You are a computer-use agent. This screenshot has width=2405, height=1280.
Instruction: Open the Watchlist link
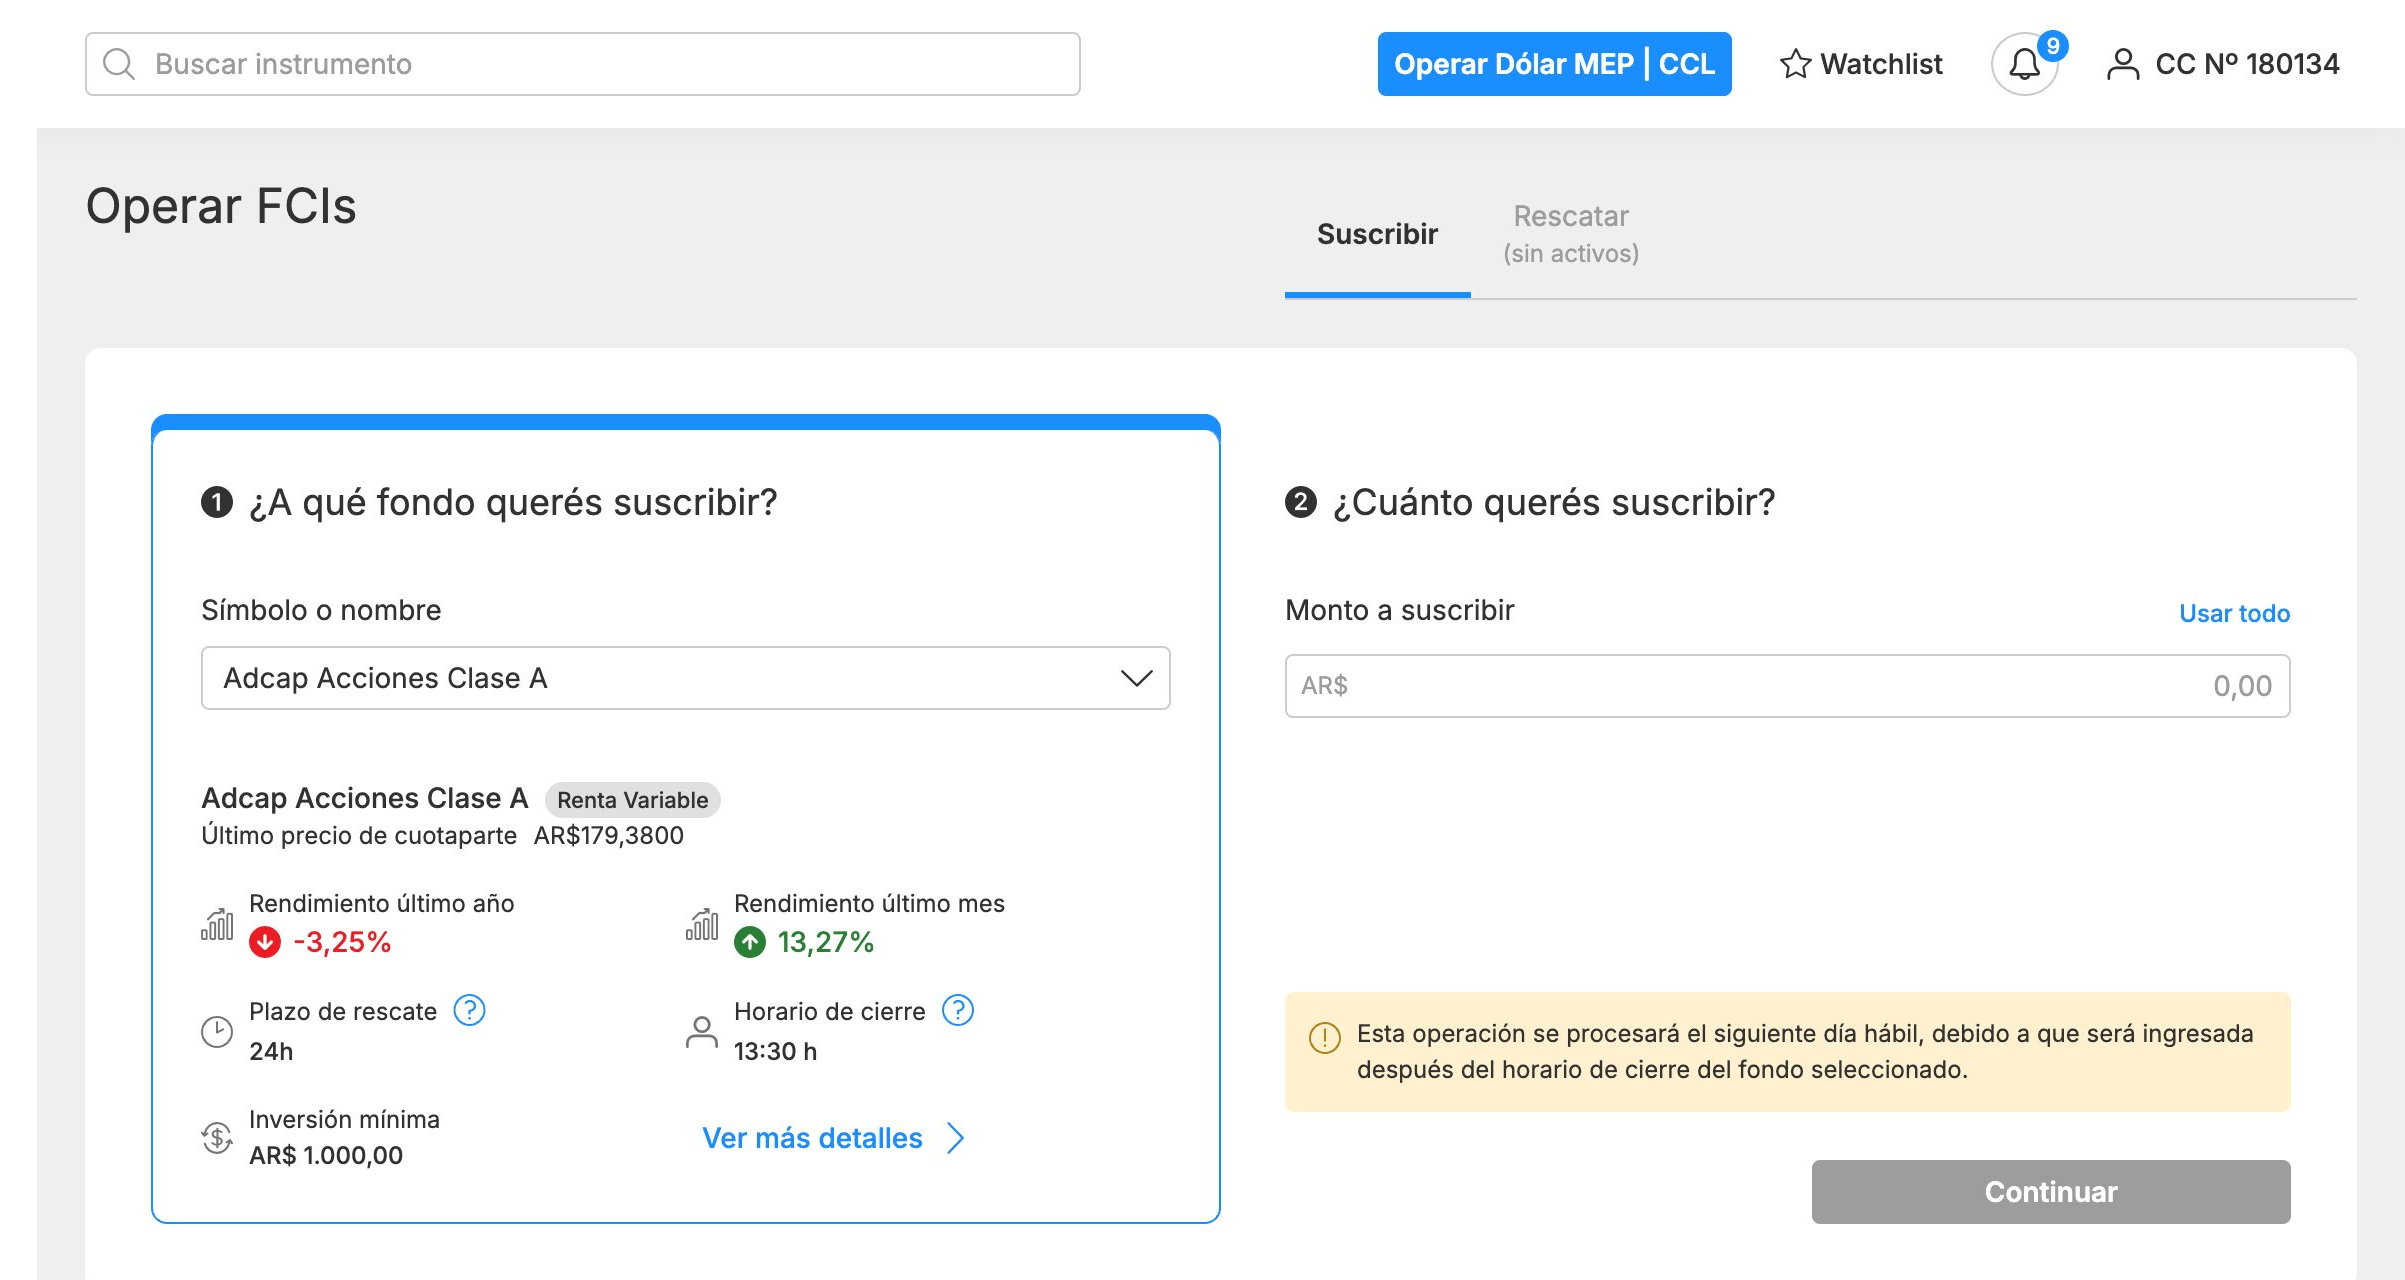coord(1861,64)
